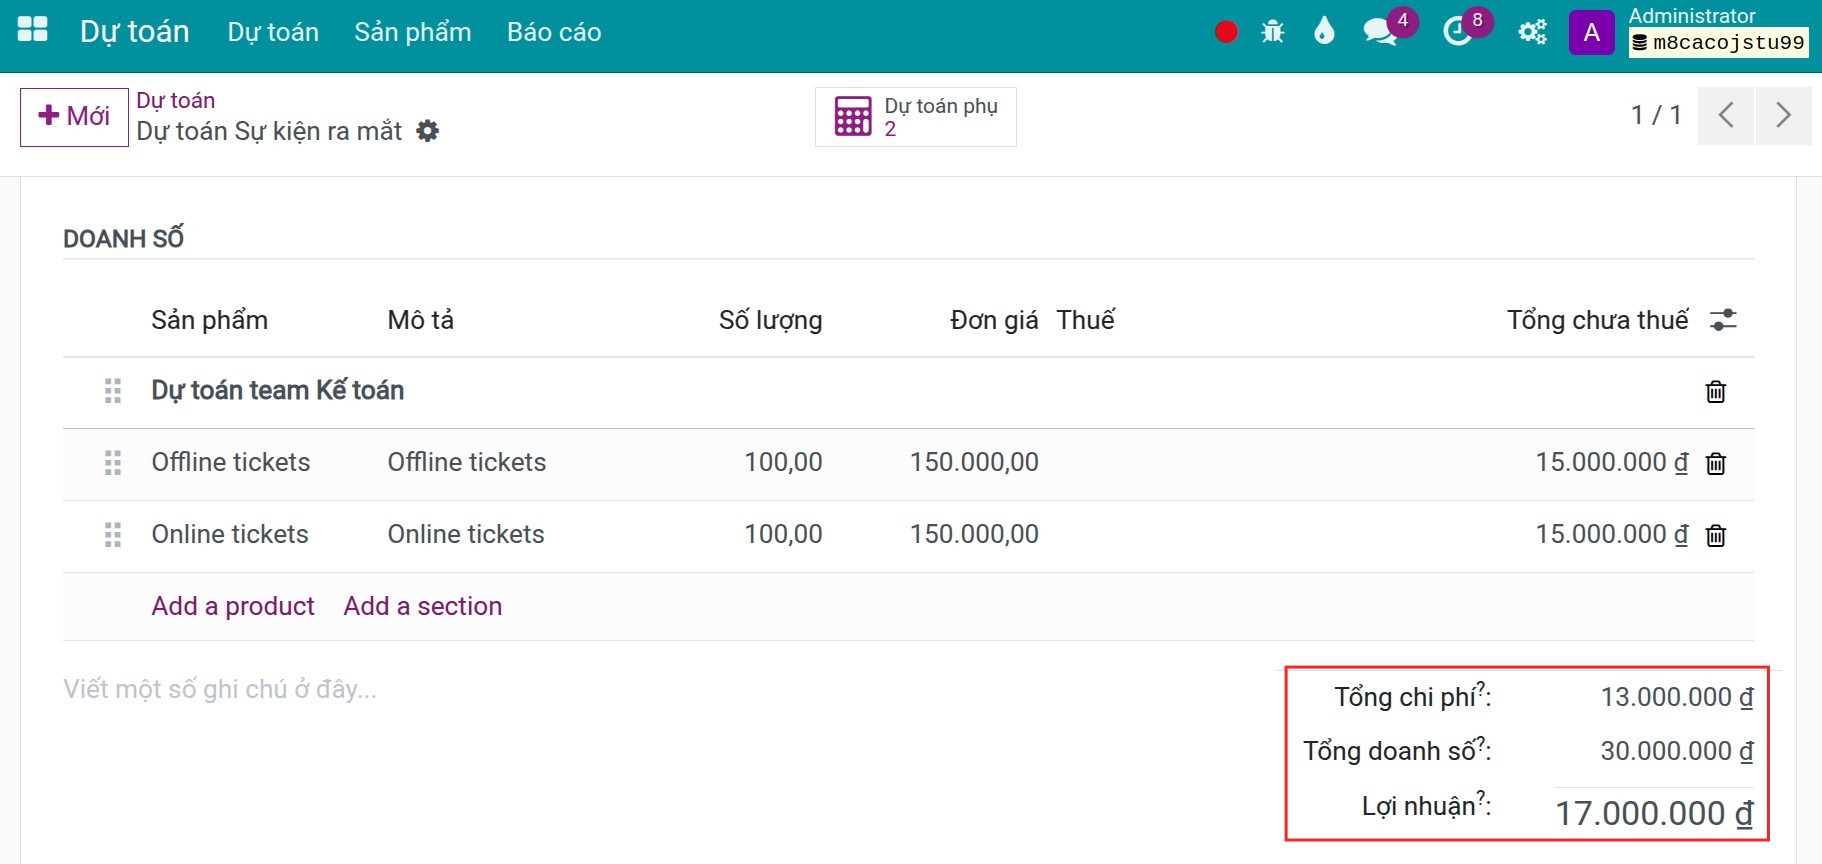Open the Báo cáo menu
1822x864 pixels.
click(554, 32)
